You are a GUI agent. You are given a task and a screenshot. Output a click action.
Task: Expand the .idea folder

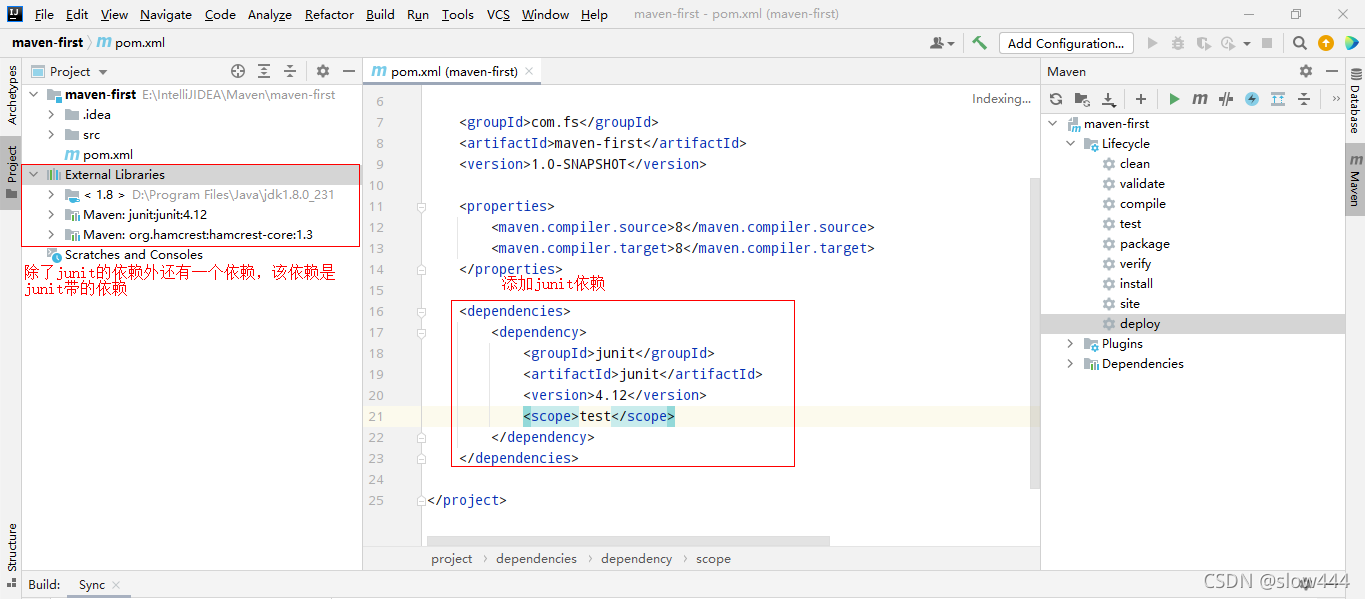(x=52, y=114)
